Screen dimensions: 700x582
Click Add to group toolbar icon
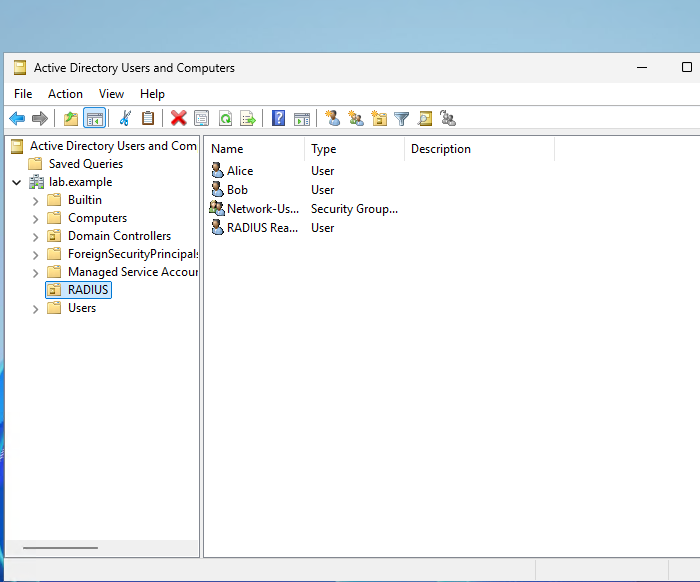448,118
